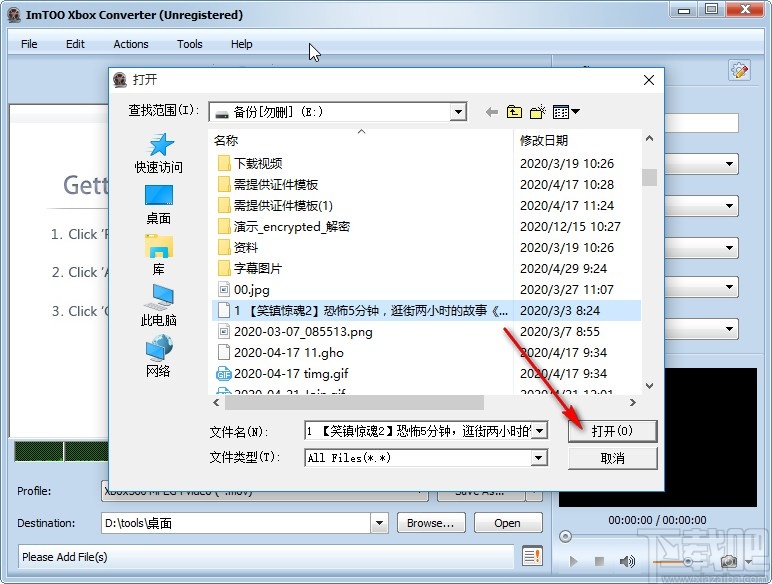Expand the 查找范围 drive dropdown

(x=458, y=112)
